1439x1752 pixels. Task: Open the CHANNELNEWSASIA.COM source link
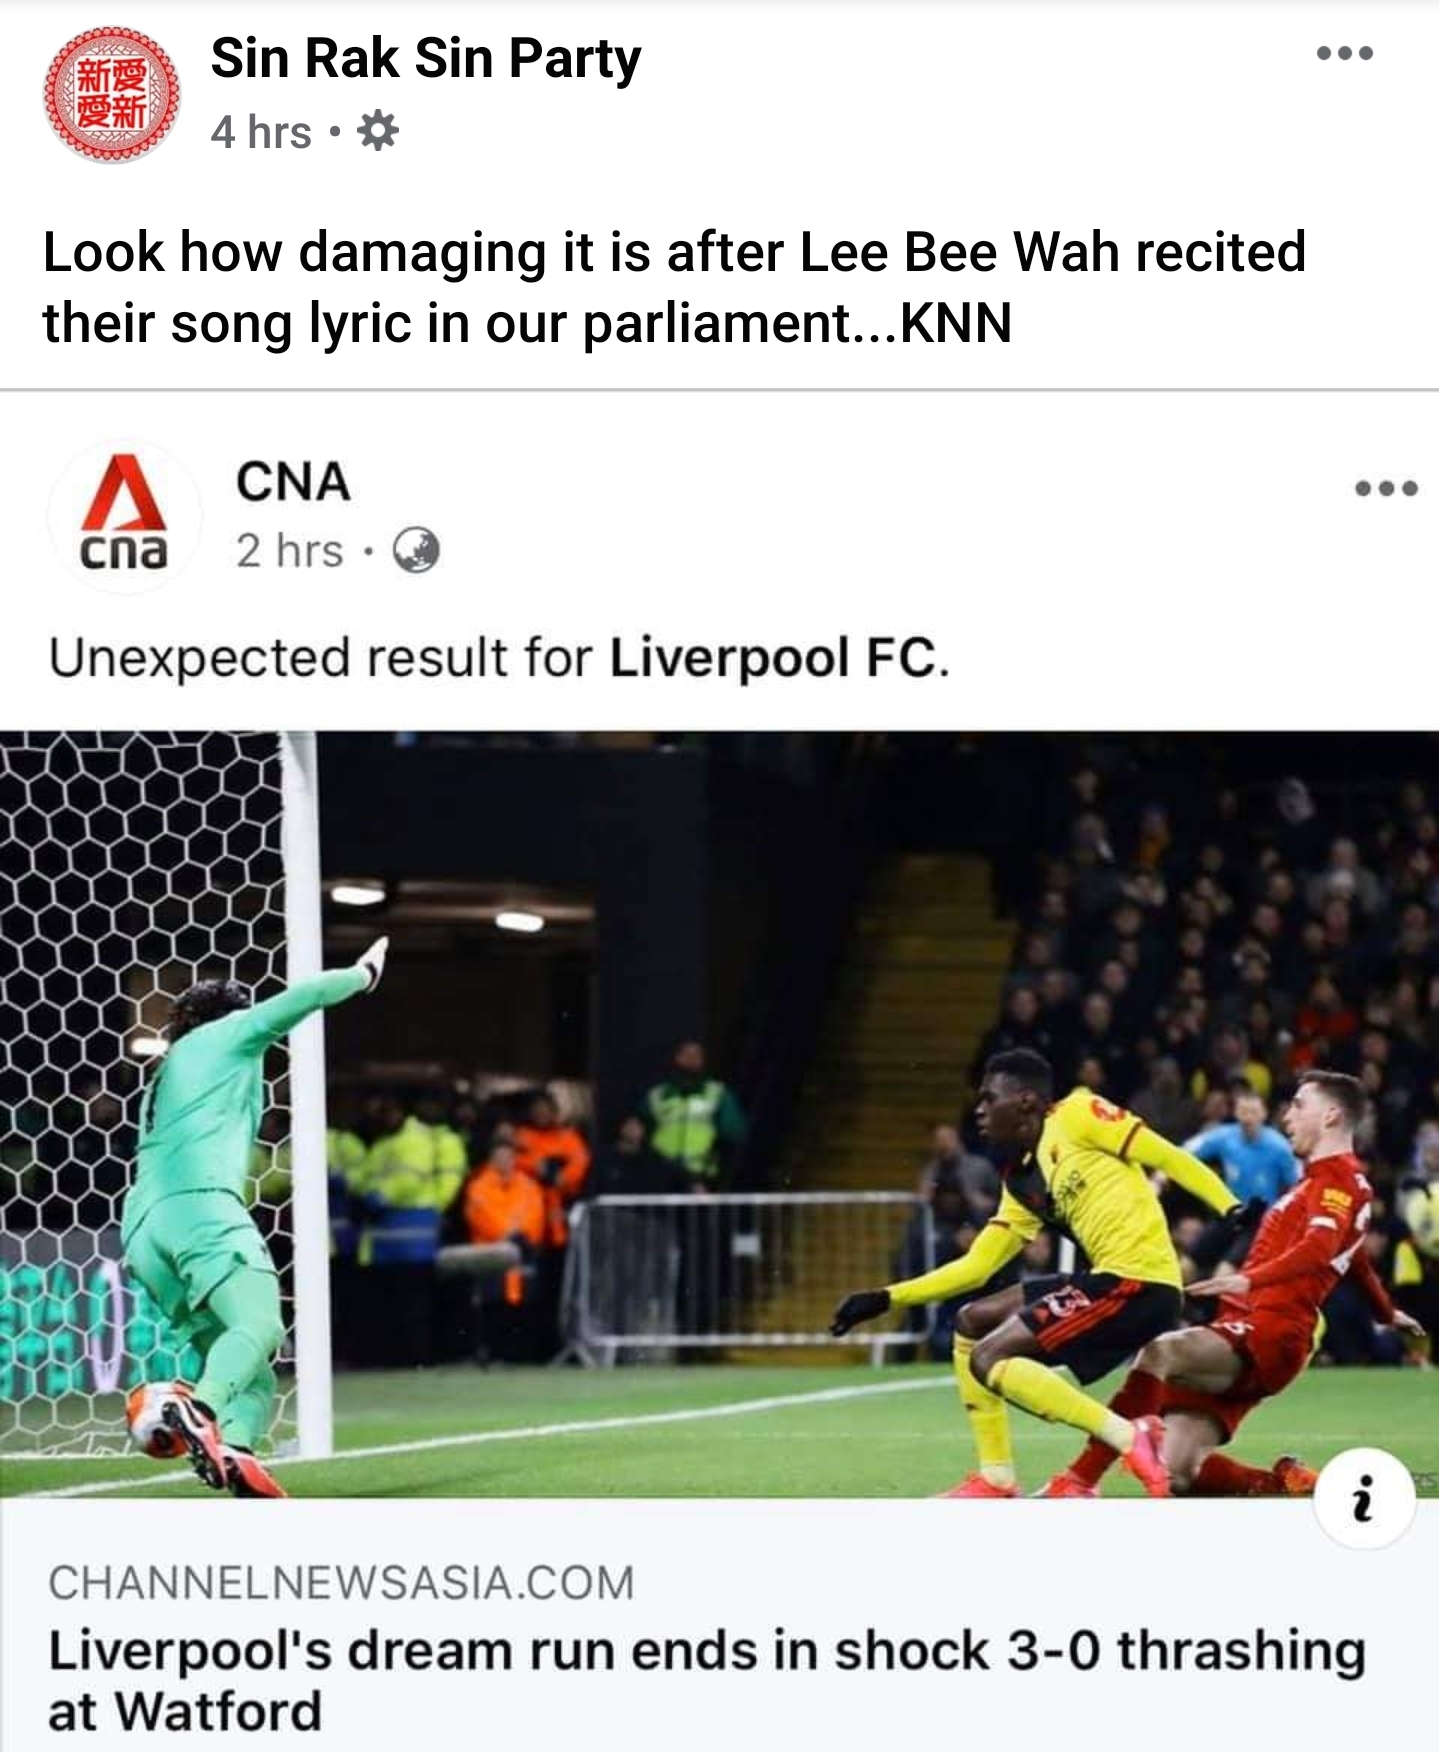coord(341,1583)
